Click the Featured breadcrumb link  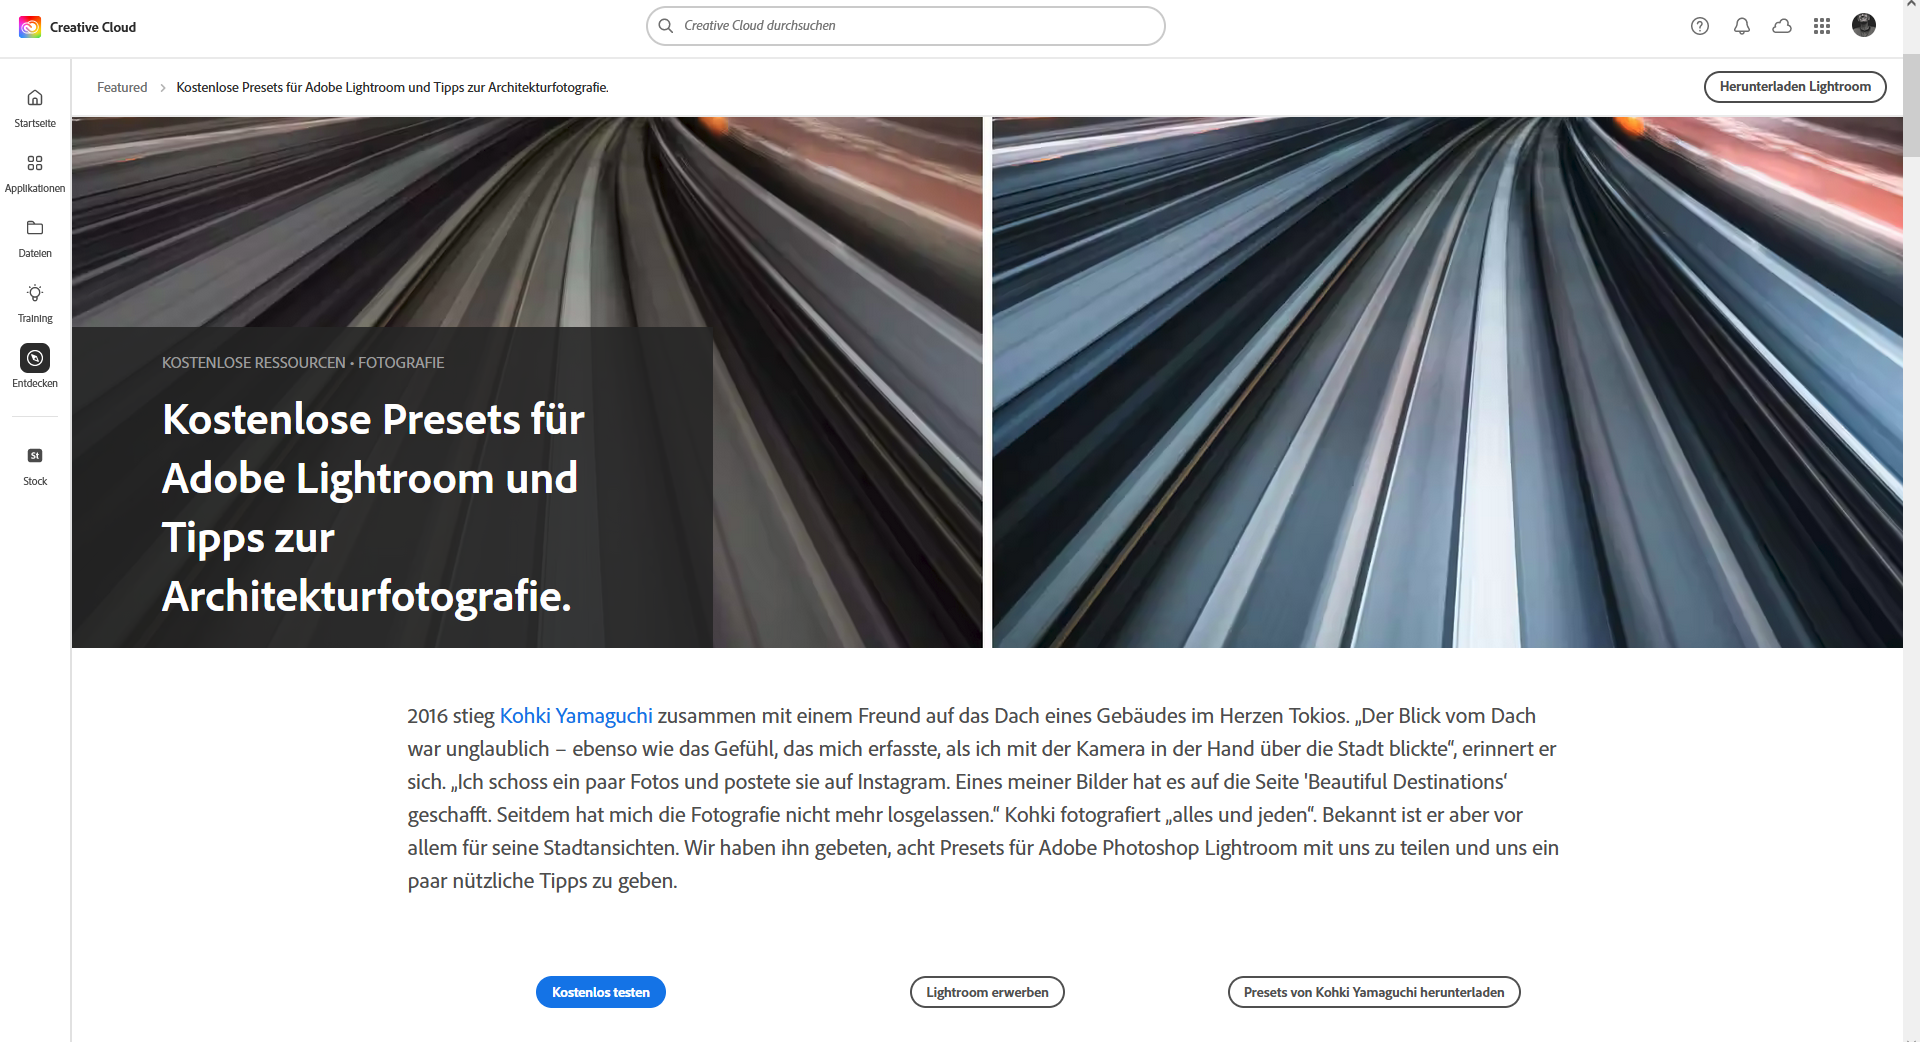(122, 88)
